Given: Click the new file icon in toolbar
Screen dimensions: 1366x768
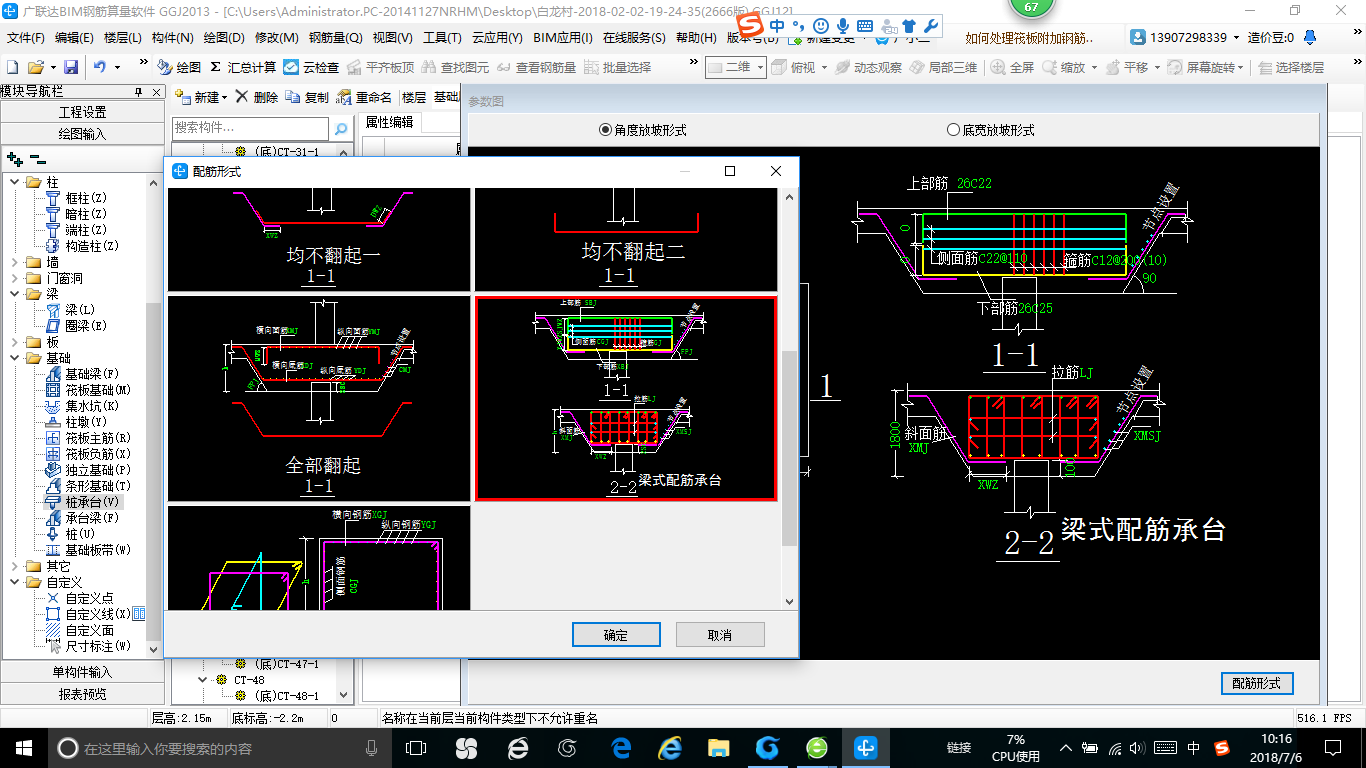Looking at the screenshot, I should (12, 67).
